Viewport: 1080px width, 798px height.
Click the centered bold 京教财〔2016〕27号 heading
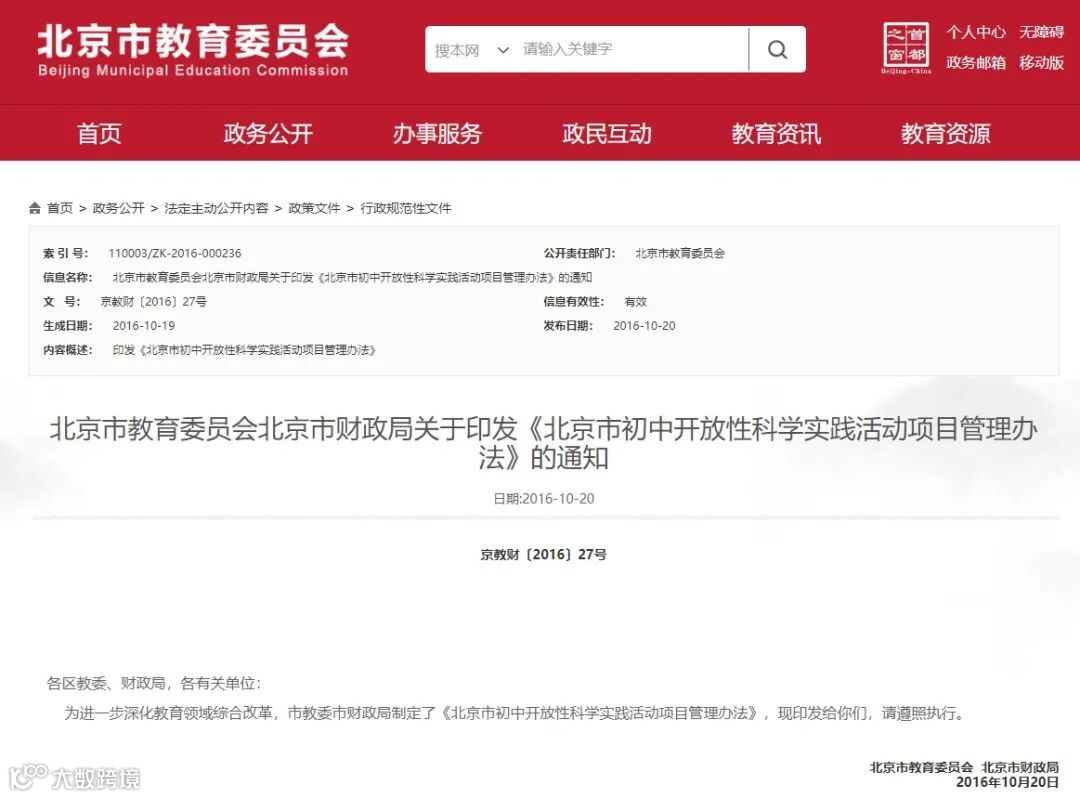tap(543, 554)
